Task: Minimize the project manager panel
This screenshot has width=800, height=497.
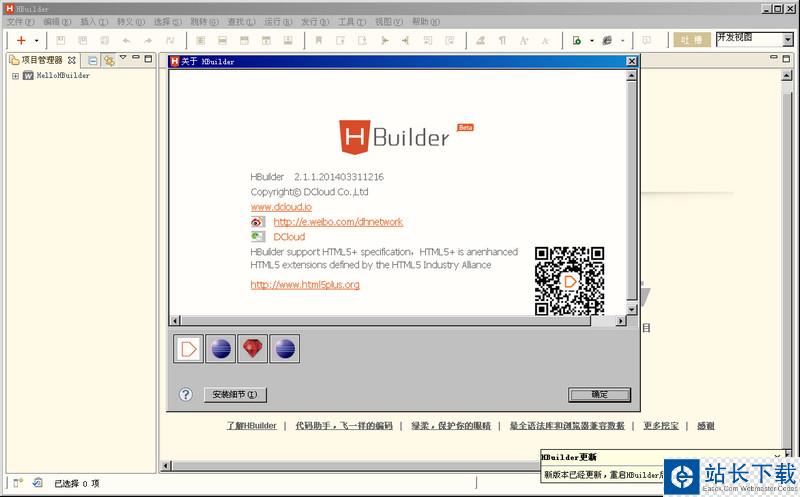Action: [136, 58]
